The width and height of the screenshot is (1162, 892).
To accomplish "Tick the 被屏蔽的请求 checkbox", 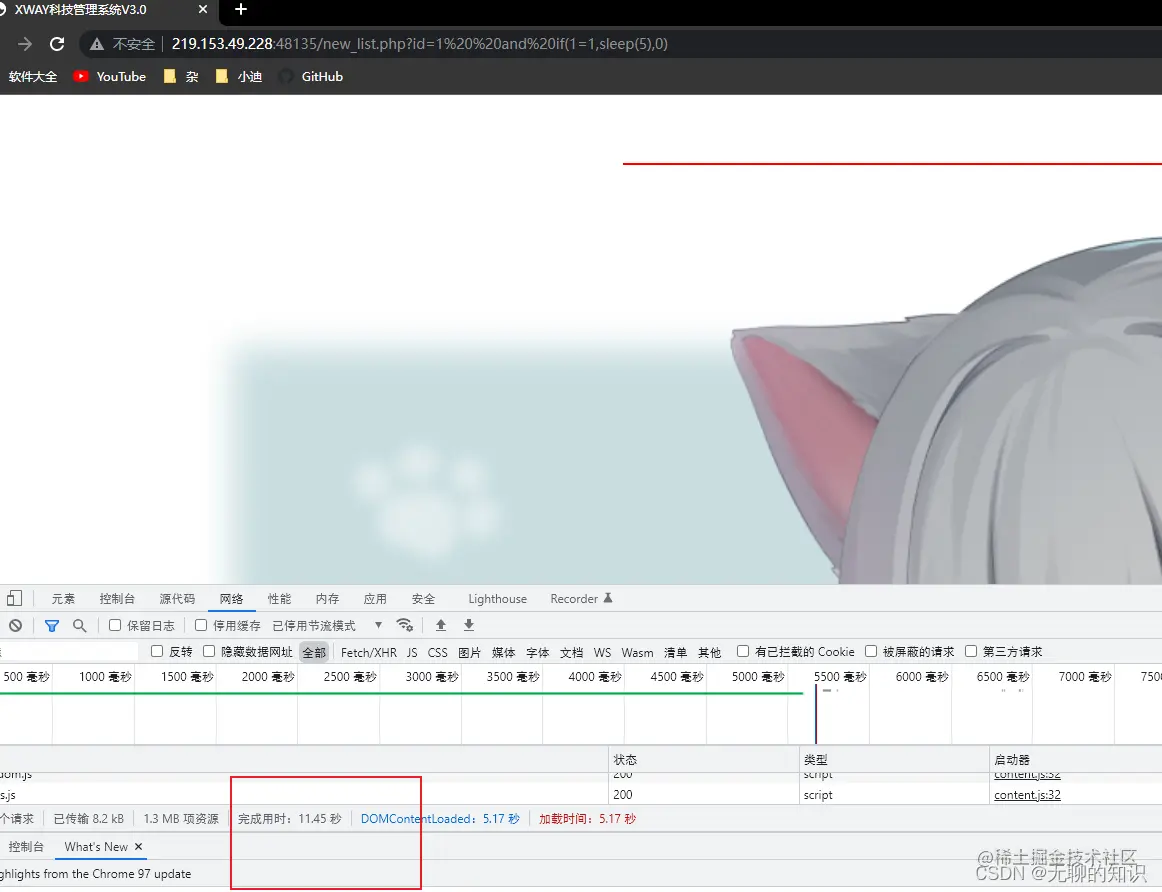I will click(872, 651).
